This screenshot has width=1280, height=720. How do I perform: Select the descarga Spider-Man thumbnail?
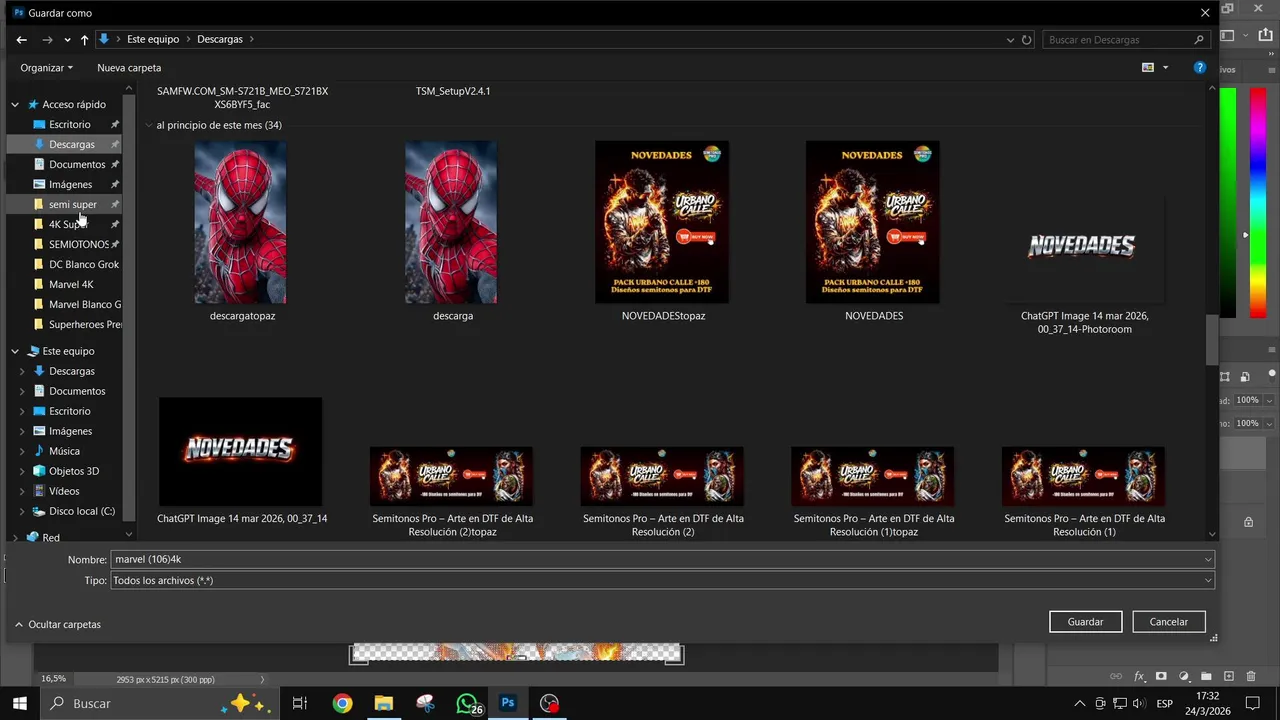(x=451, y=222)
